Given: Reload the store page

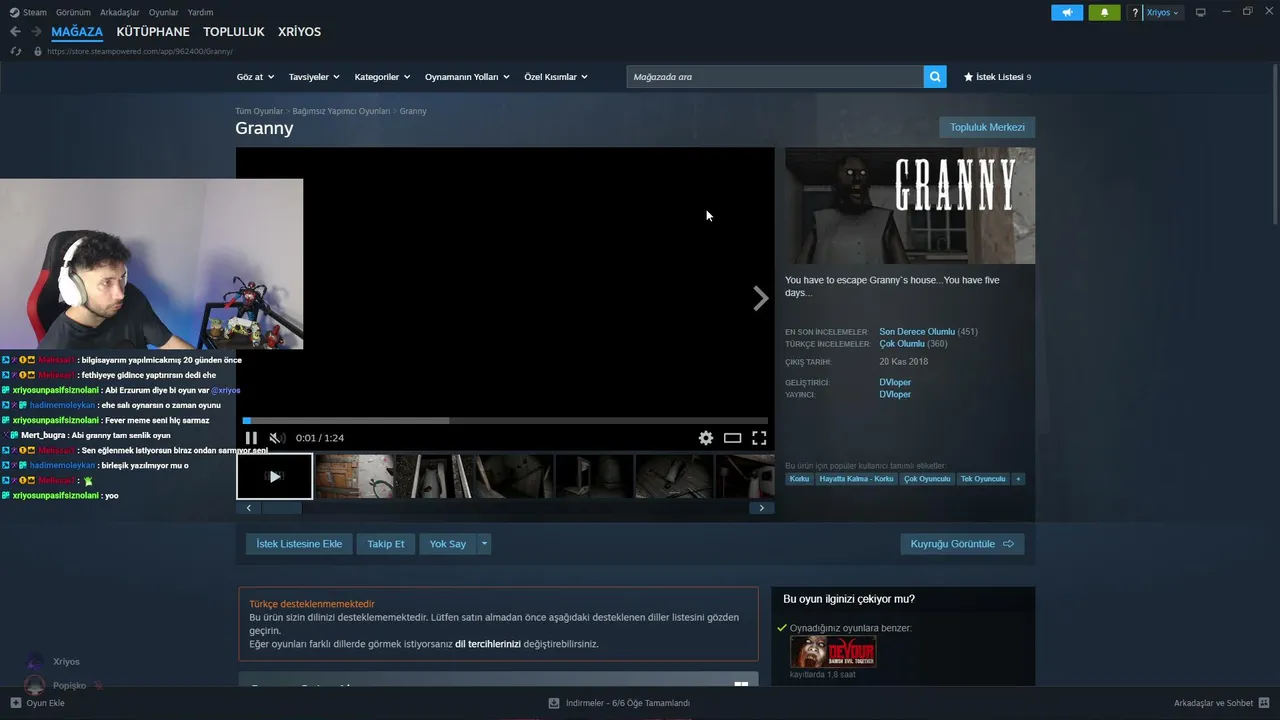Looking at the screenshot, I should click(x=16, y=51).
